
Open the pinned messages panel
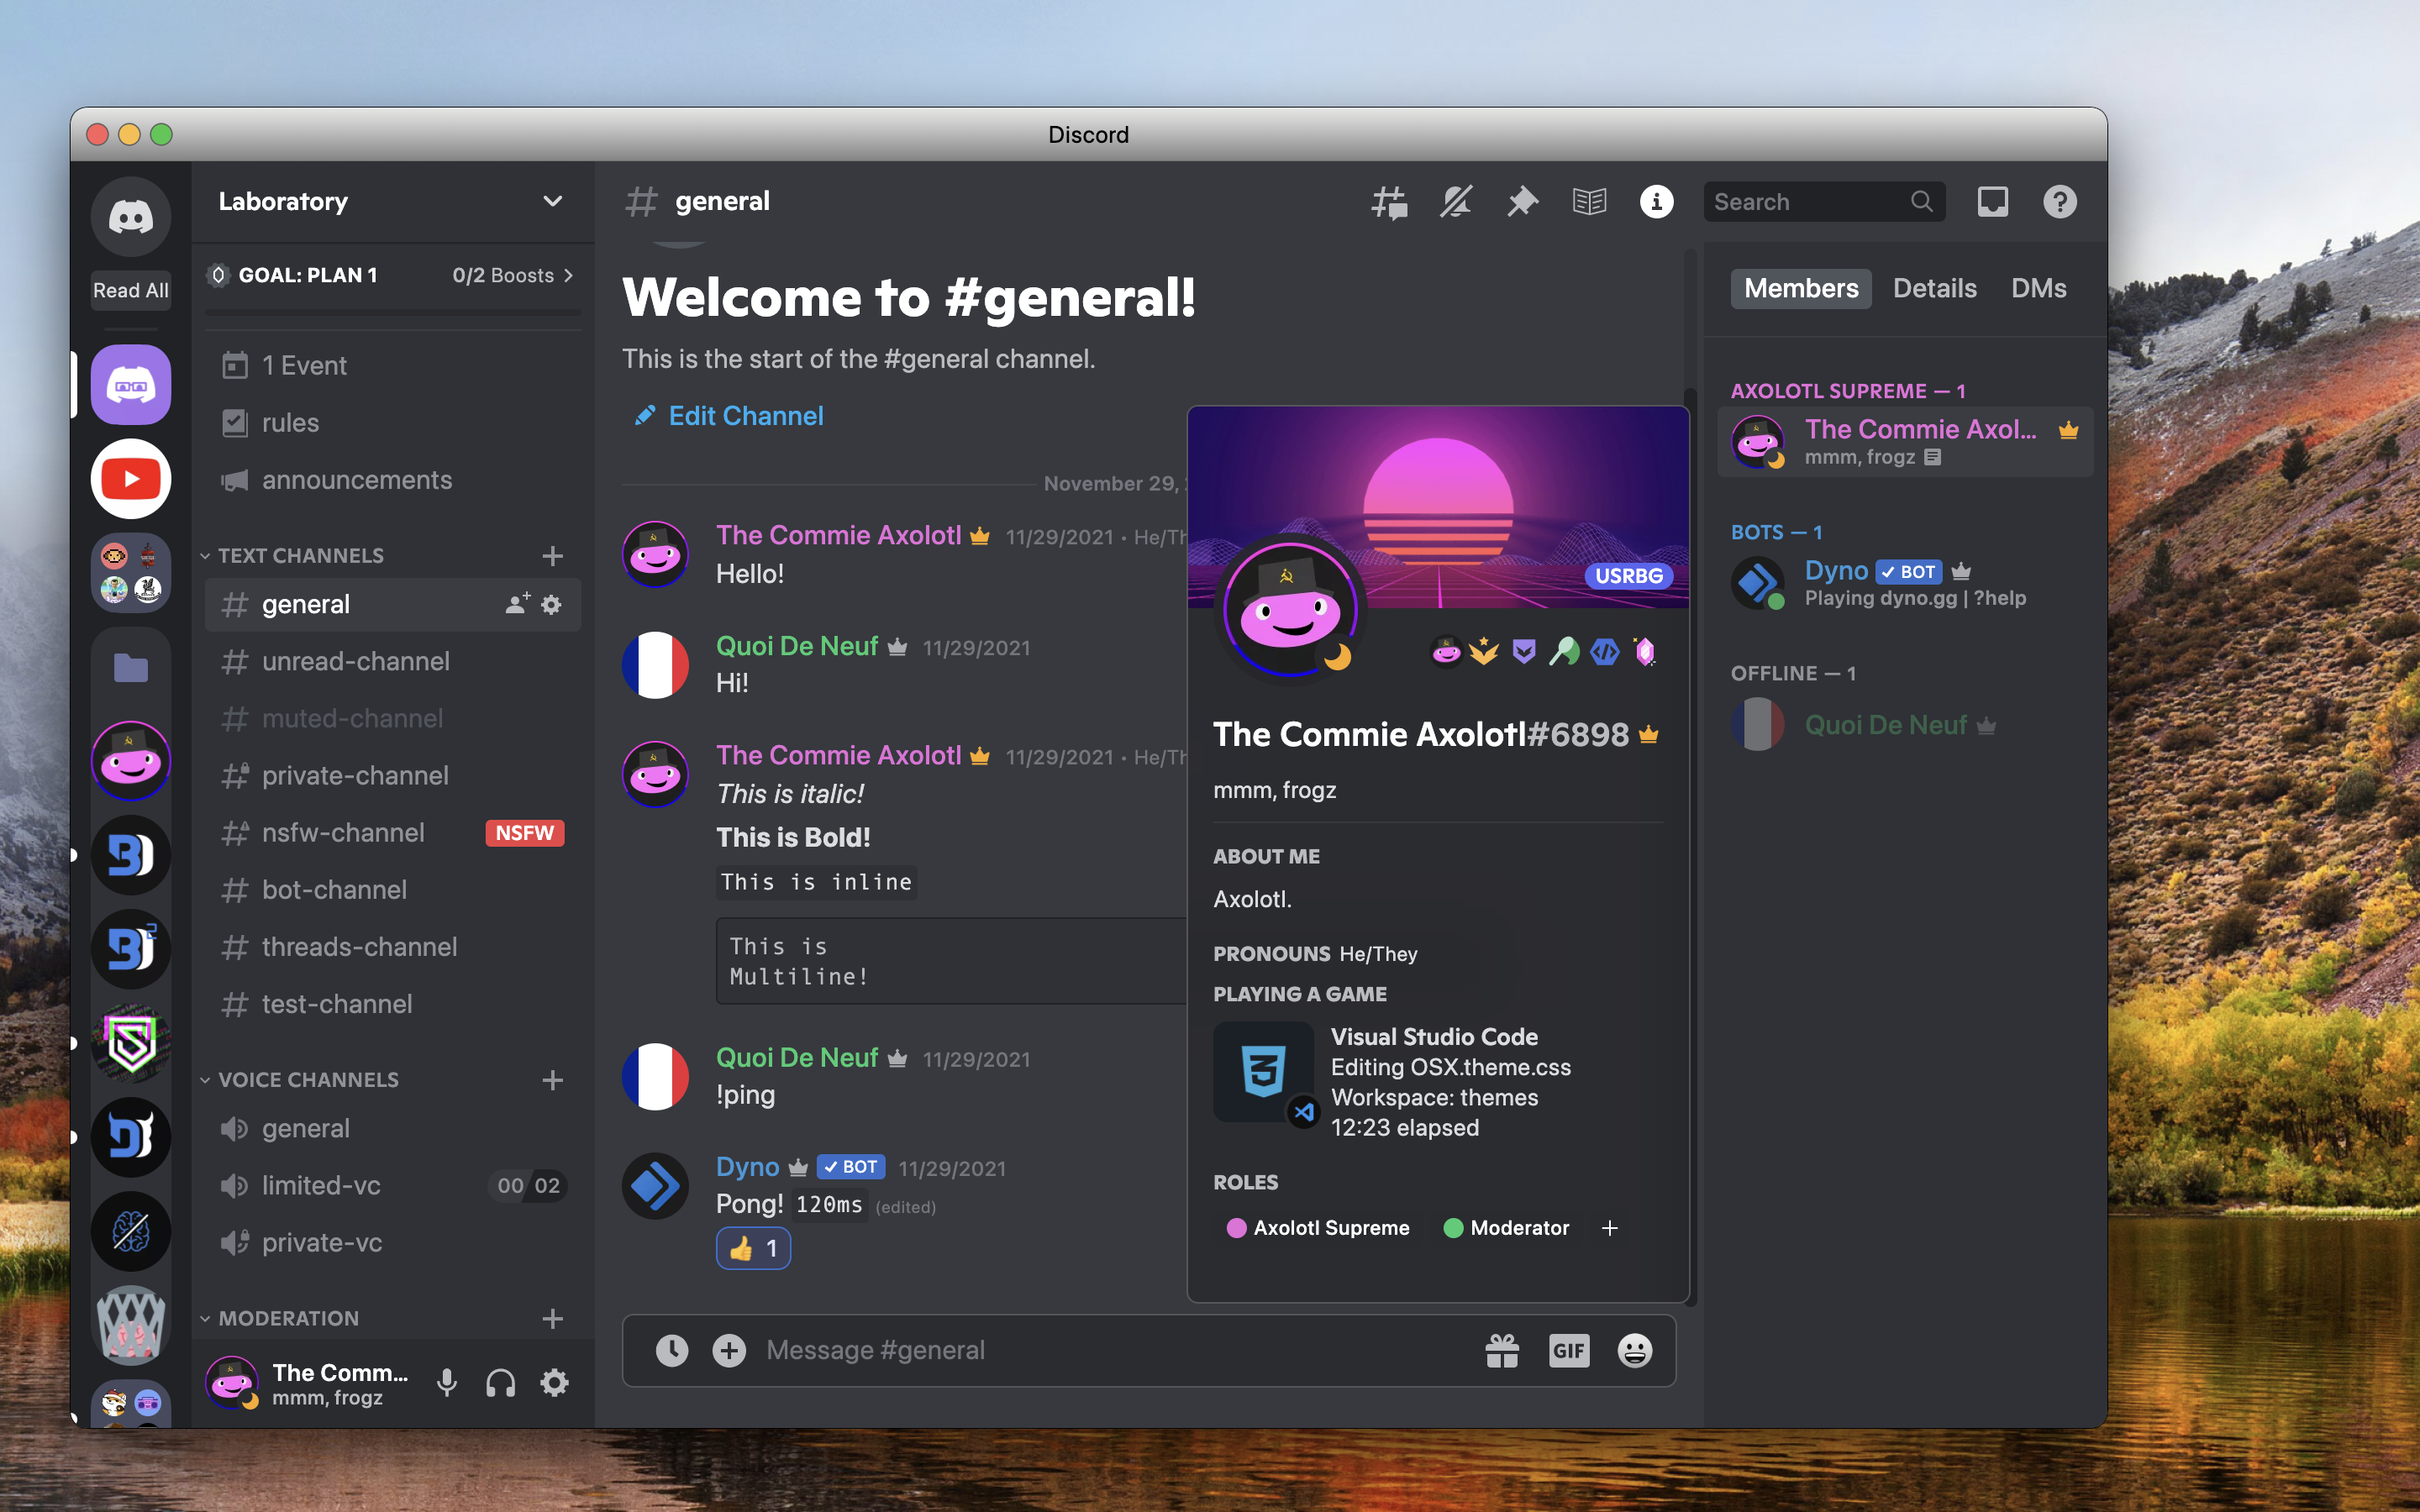pos(1522,201)
